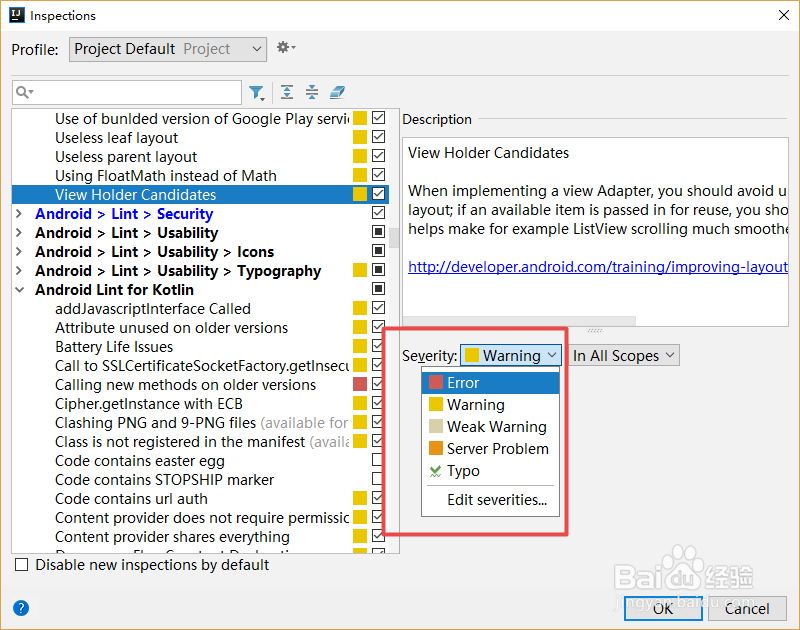Open the In All Scopes dropdown

[x=624, y=356]
